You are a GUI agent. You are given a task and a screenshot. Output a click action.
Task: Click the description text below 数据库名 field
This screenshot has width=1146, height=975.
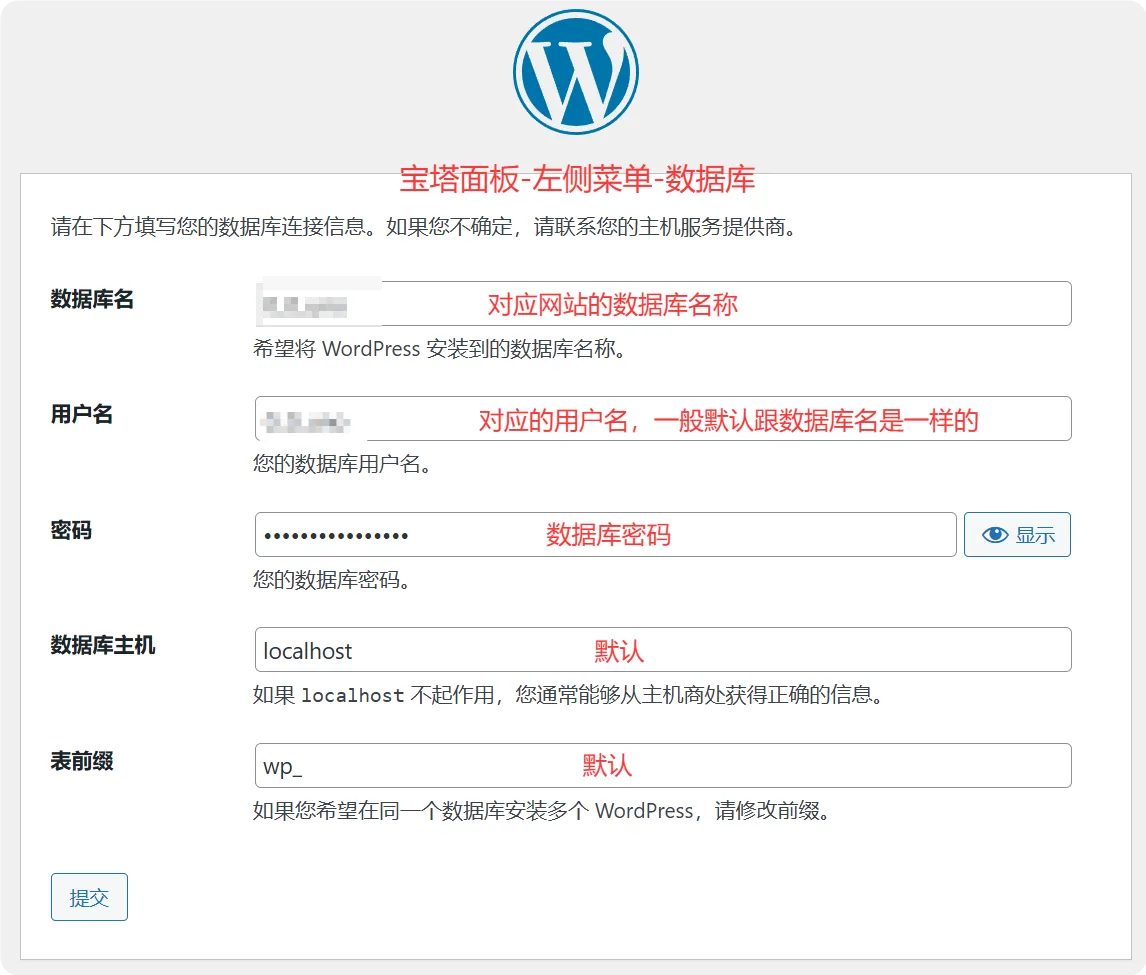point(440,351)
